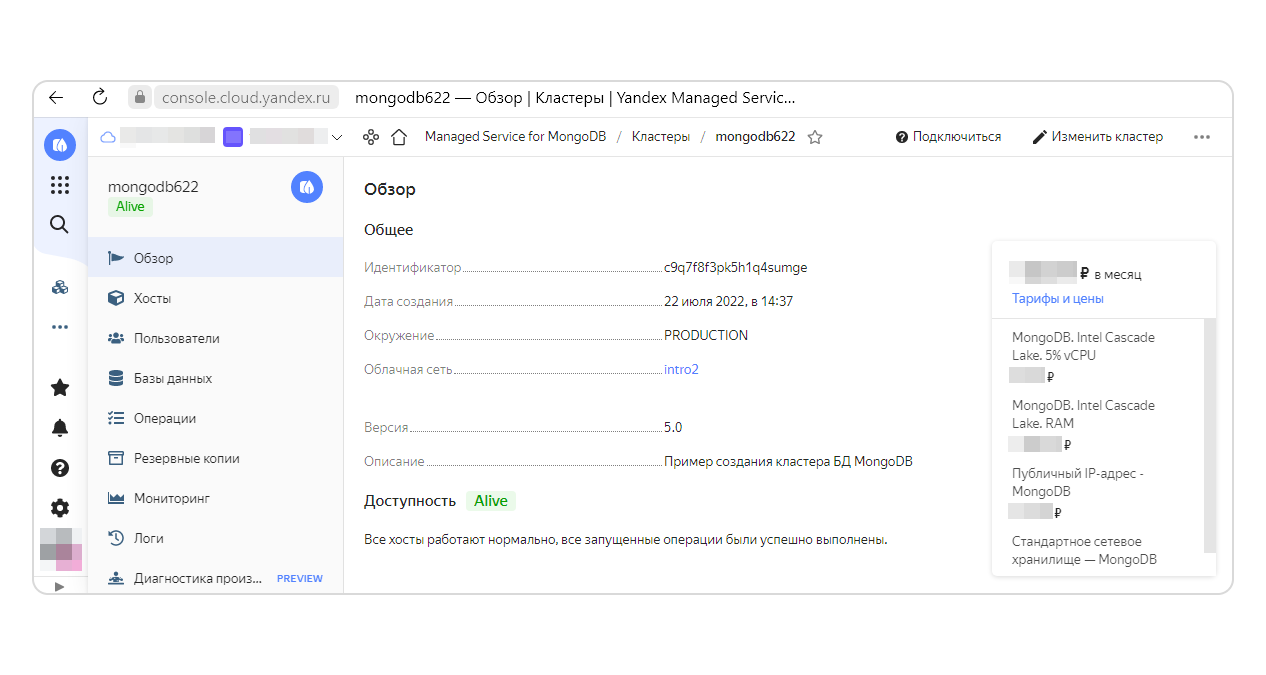
Task: Click the cluster identifier c9q7f8f3pk5h1q4sumge
Action: tap(736, 267)
